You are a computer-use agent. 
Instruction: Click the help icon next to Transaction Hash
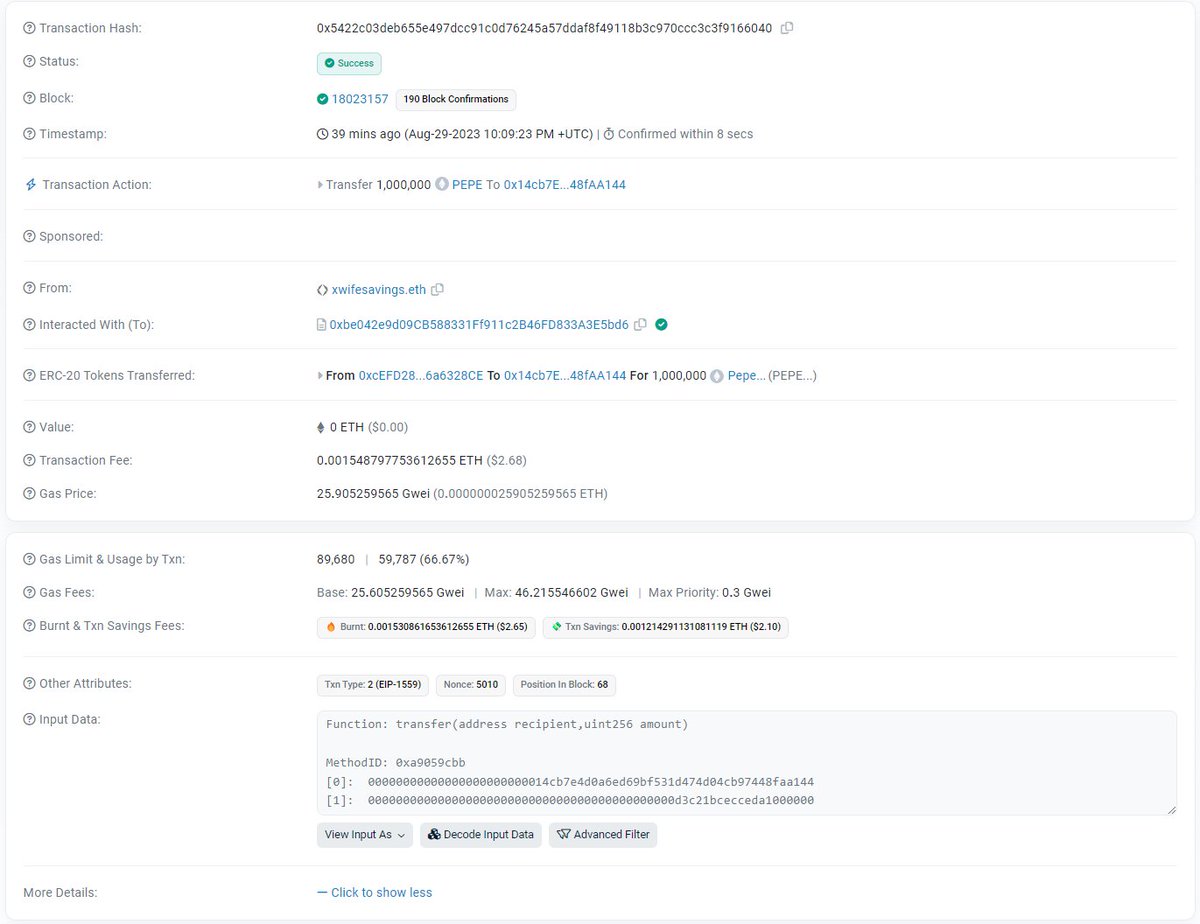(x=29, y=28)
